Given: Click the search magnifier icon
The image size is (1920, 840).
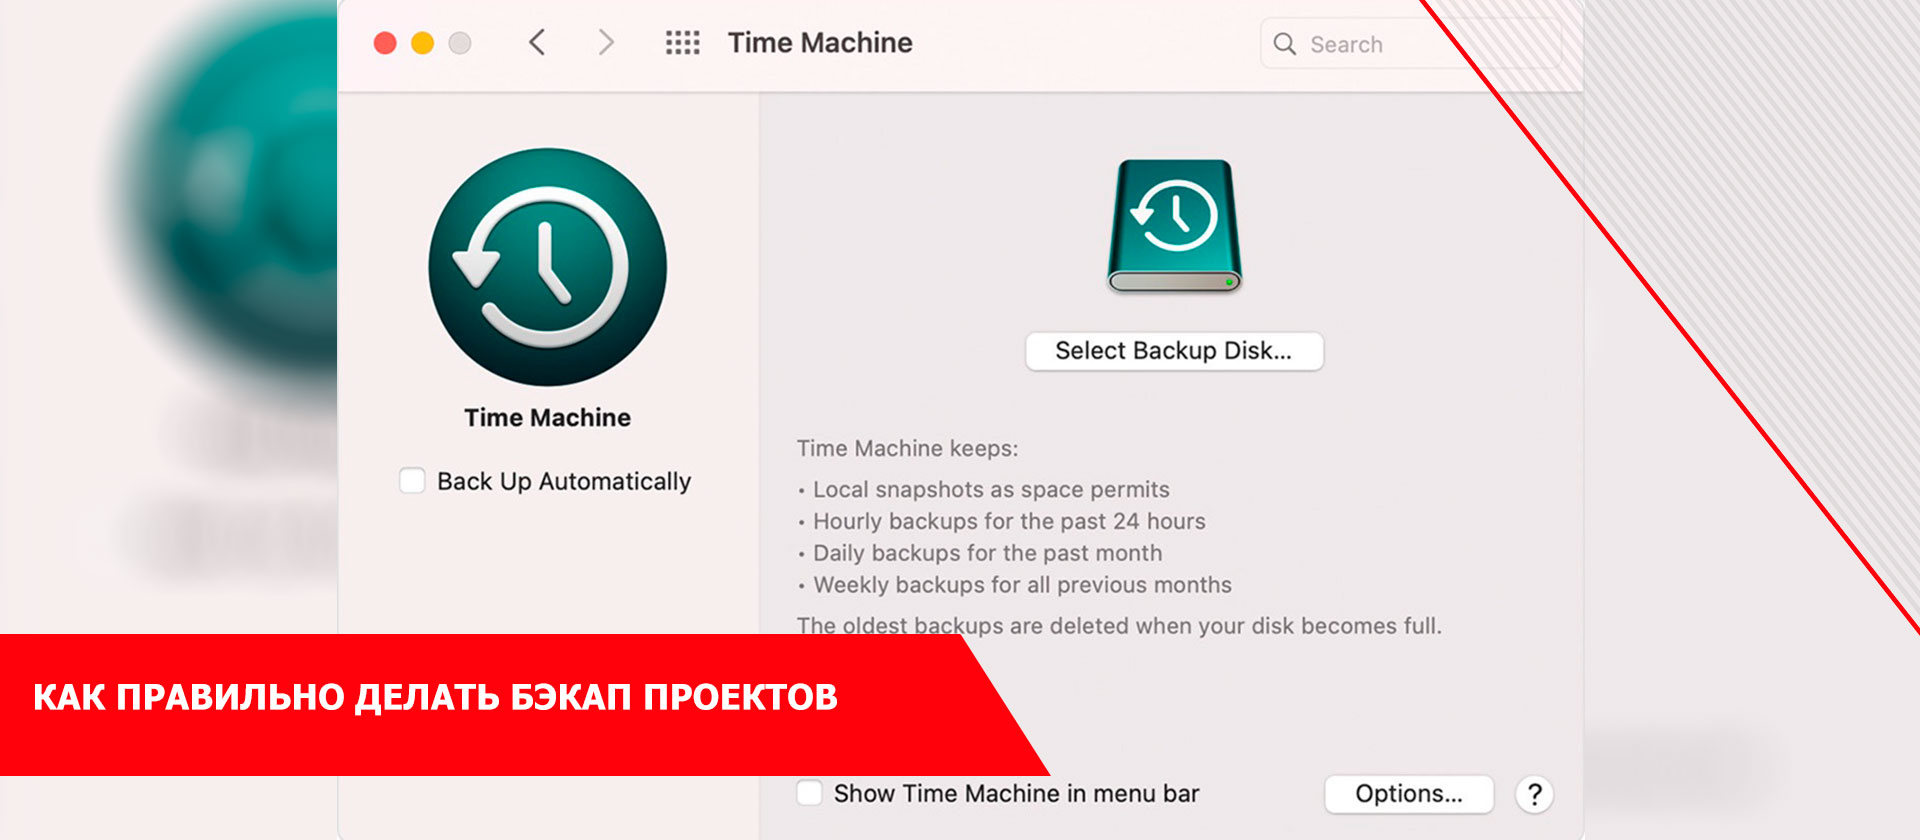Looking at the screenshot, I should (x=1285, y=44).
